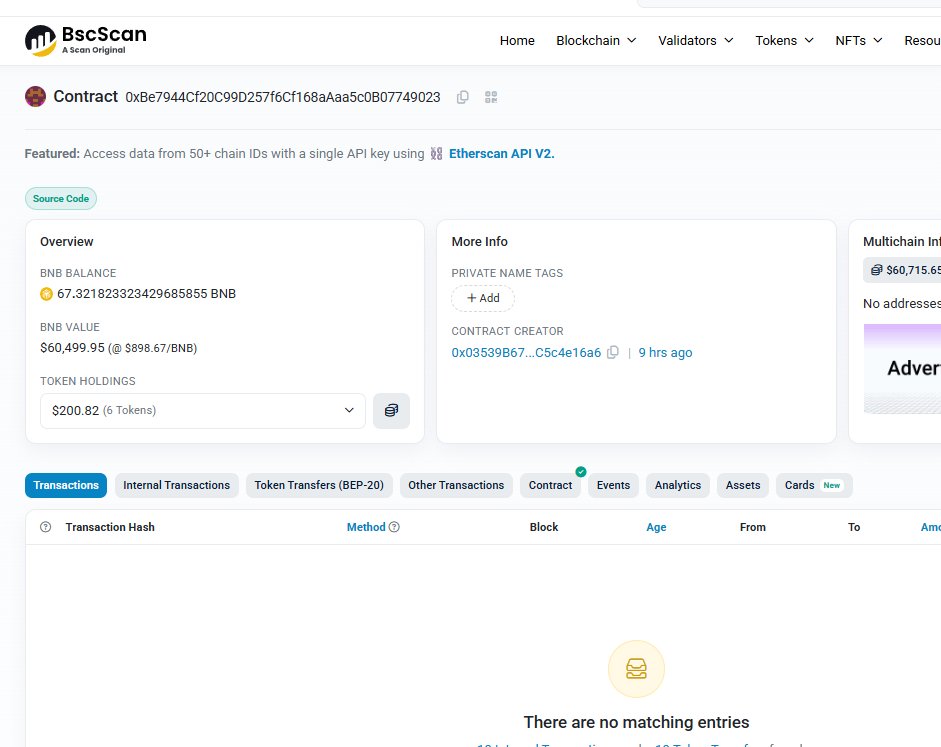Switch to the Contract tab
Viewport: 941px width, 747px height.
click(550, 485)
